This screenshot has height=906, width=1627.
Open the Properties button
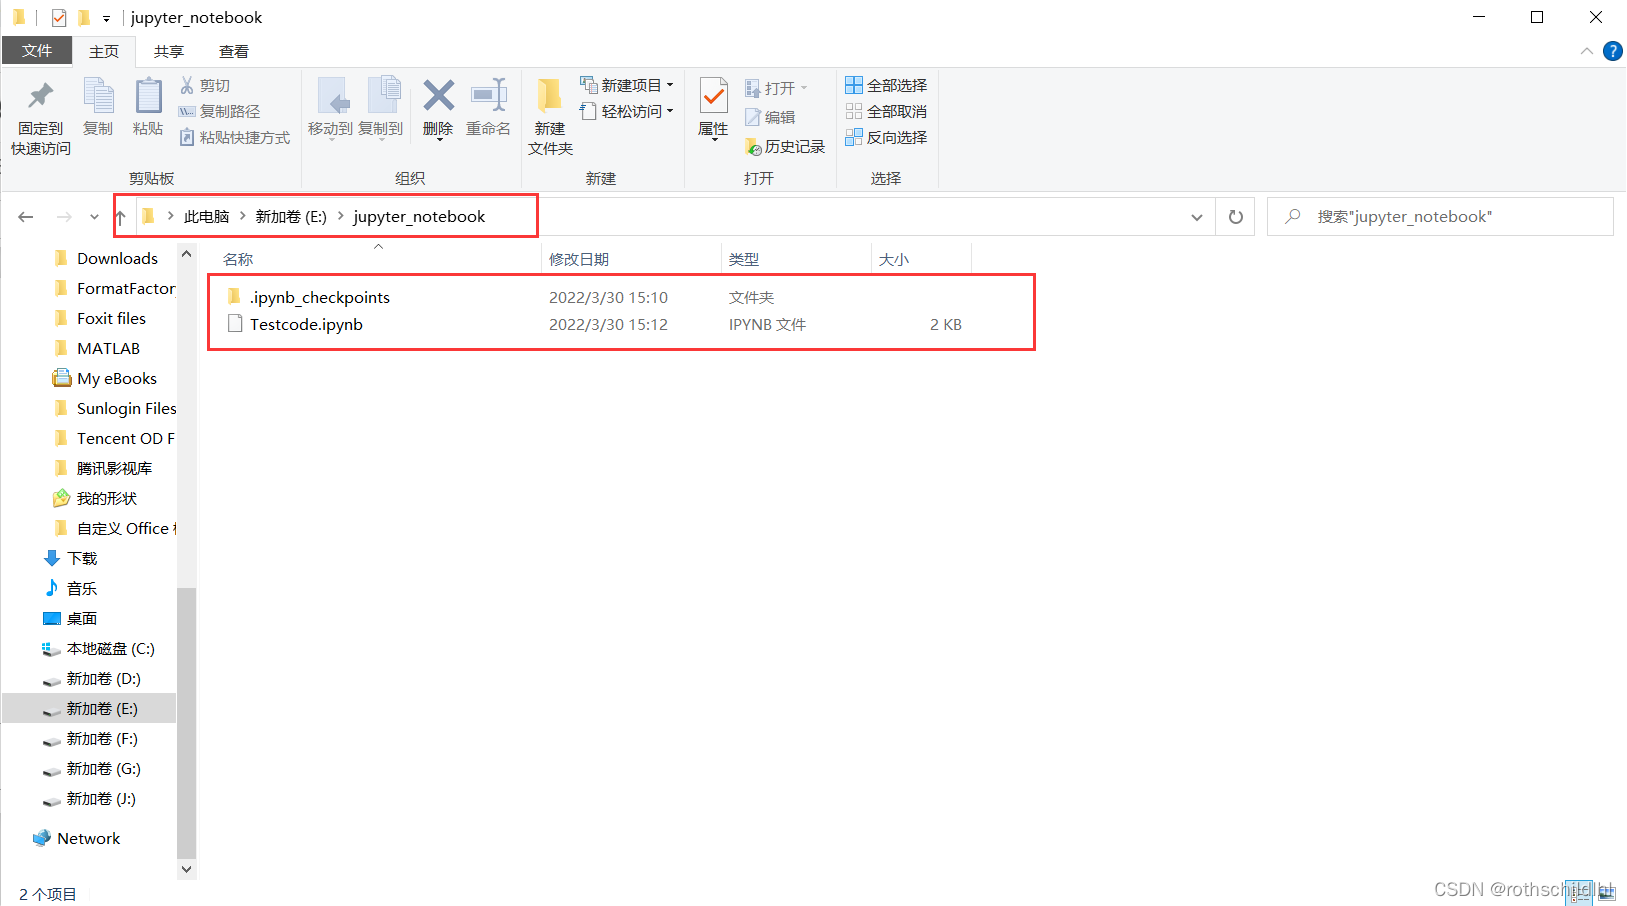(713, 108)
